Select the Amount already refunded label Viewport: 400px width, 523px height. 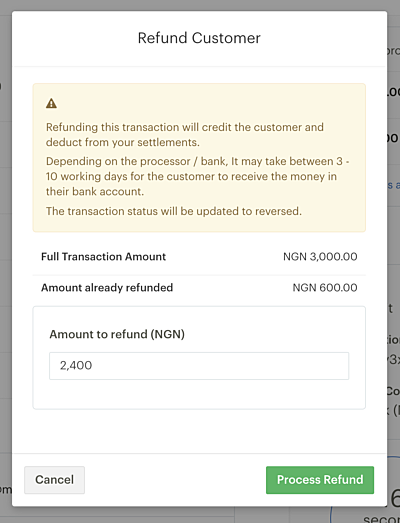click(107, 288)
